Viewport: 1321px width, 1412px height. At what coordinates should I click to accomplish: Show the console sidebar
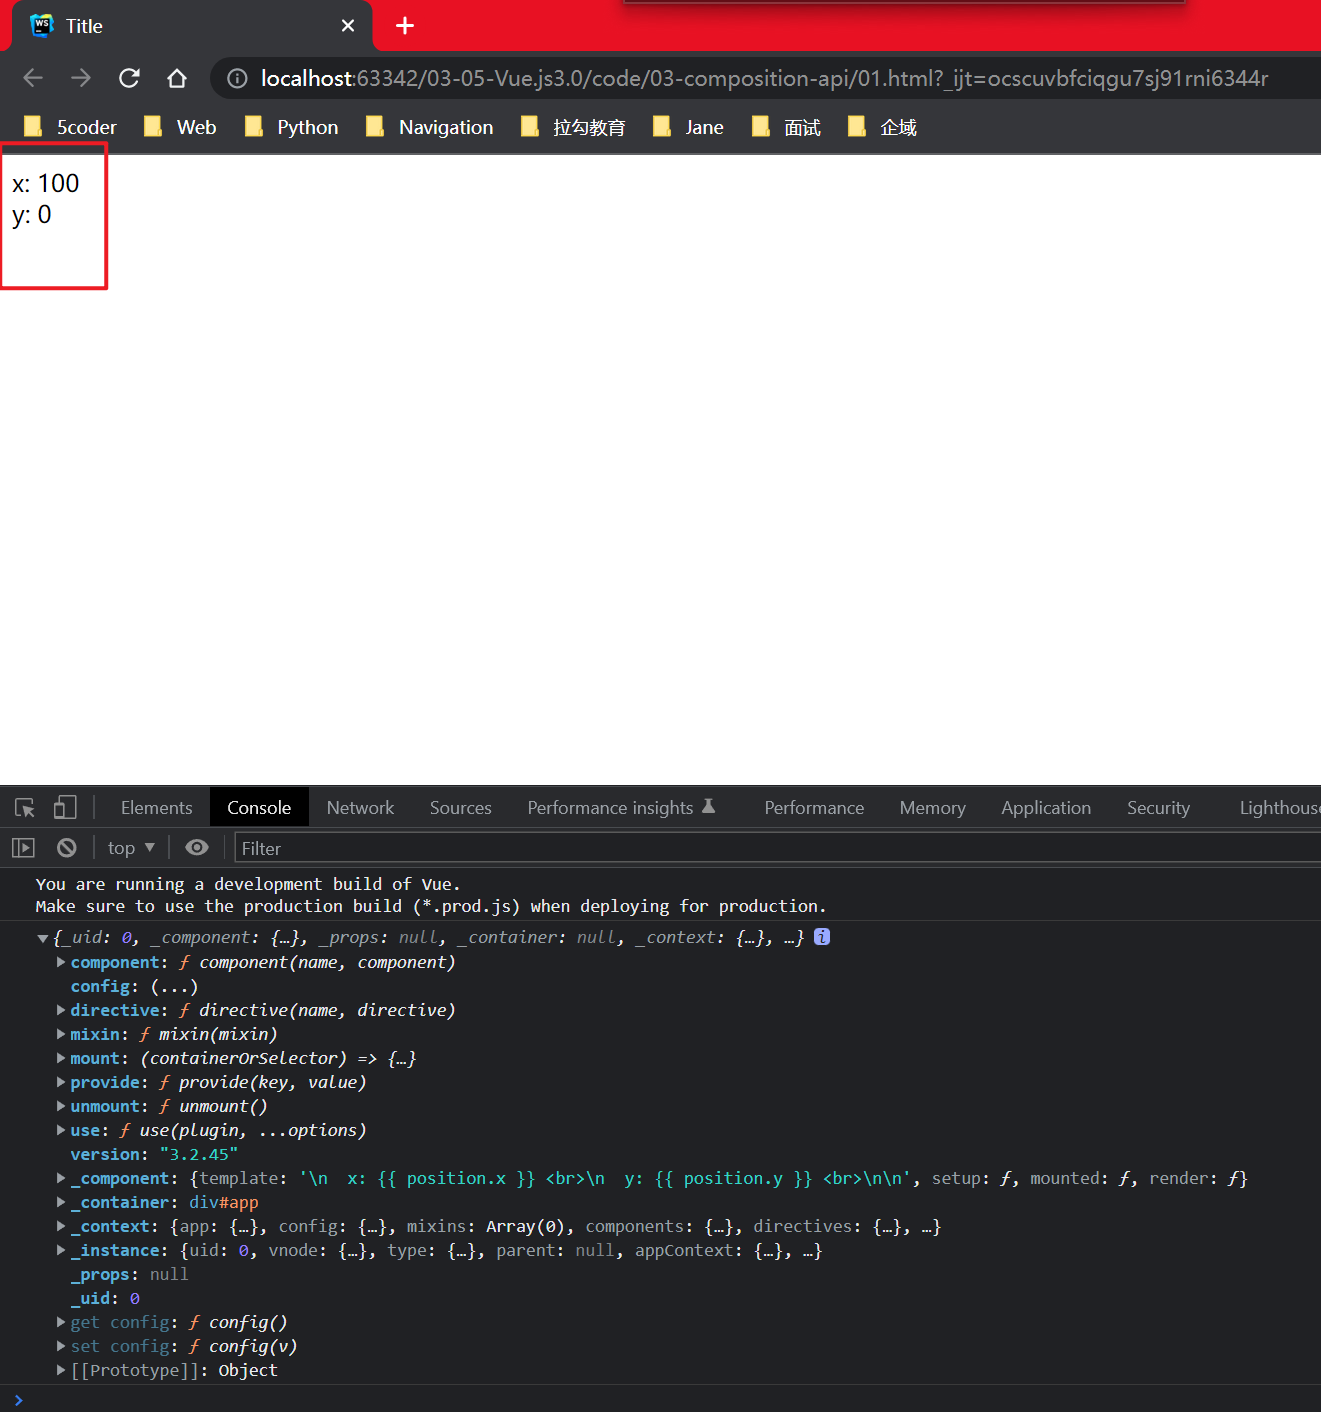23,848
